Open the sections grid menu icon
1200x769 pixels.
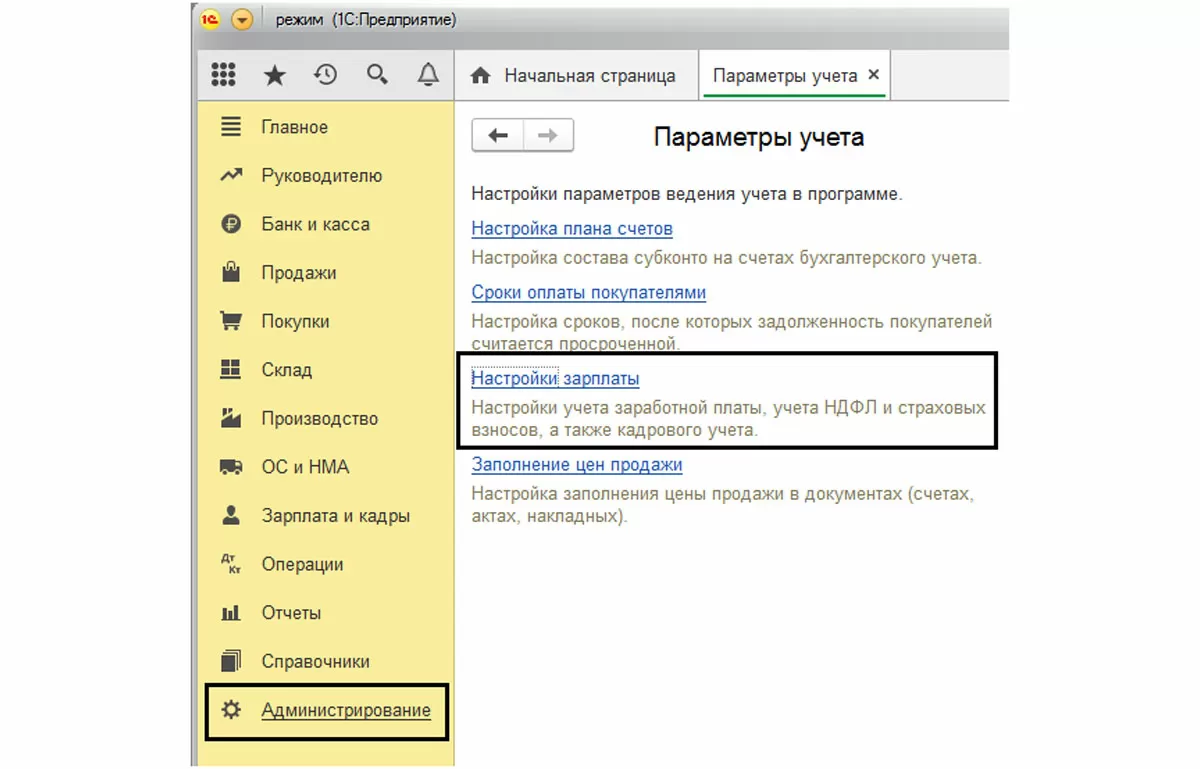223,75
